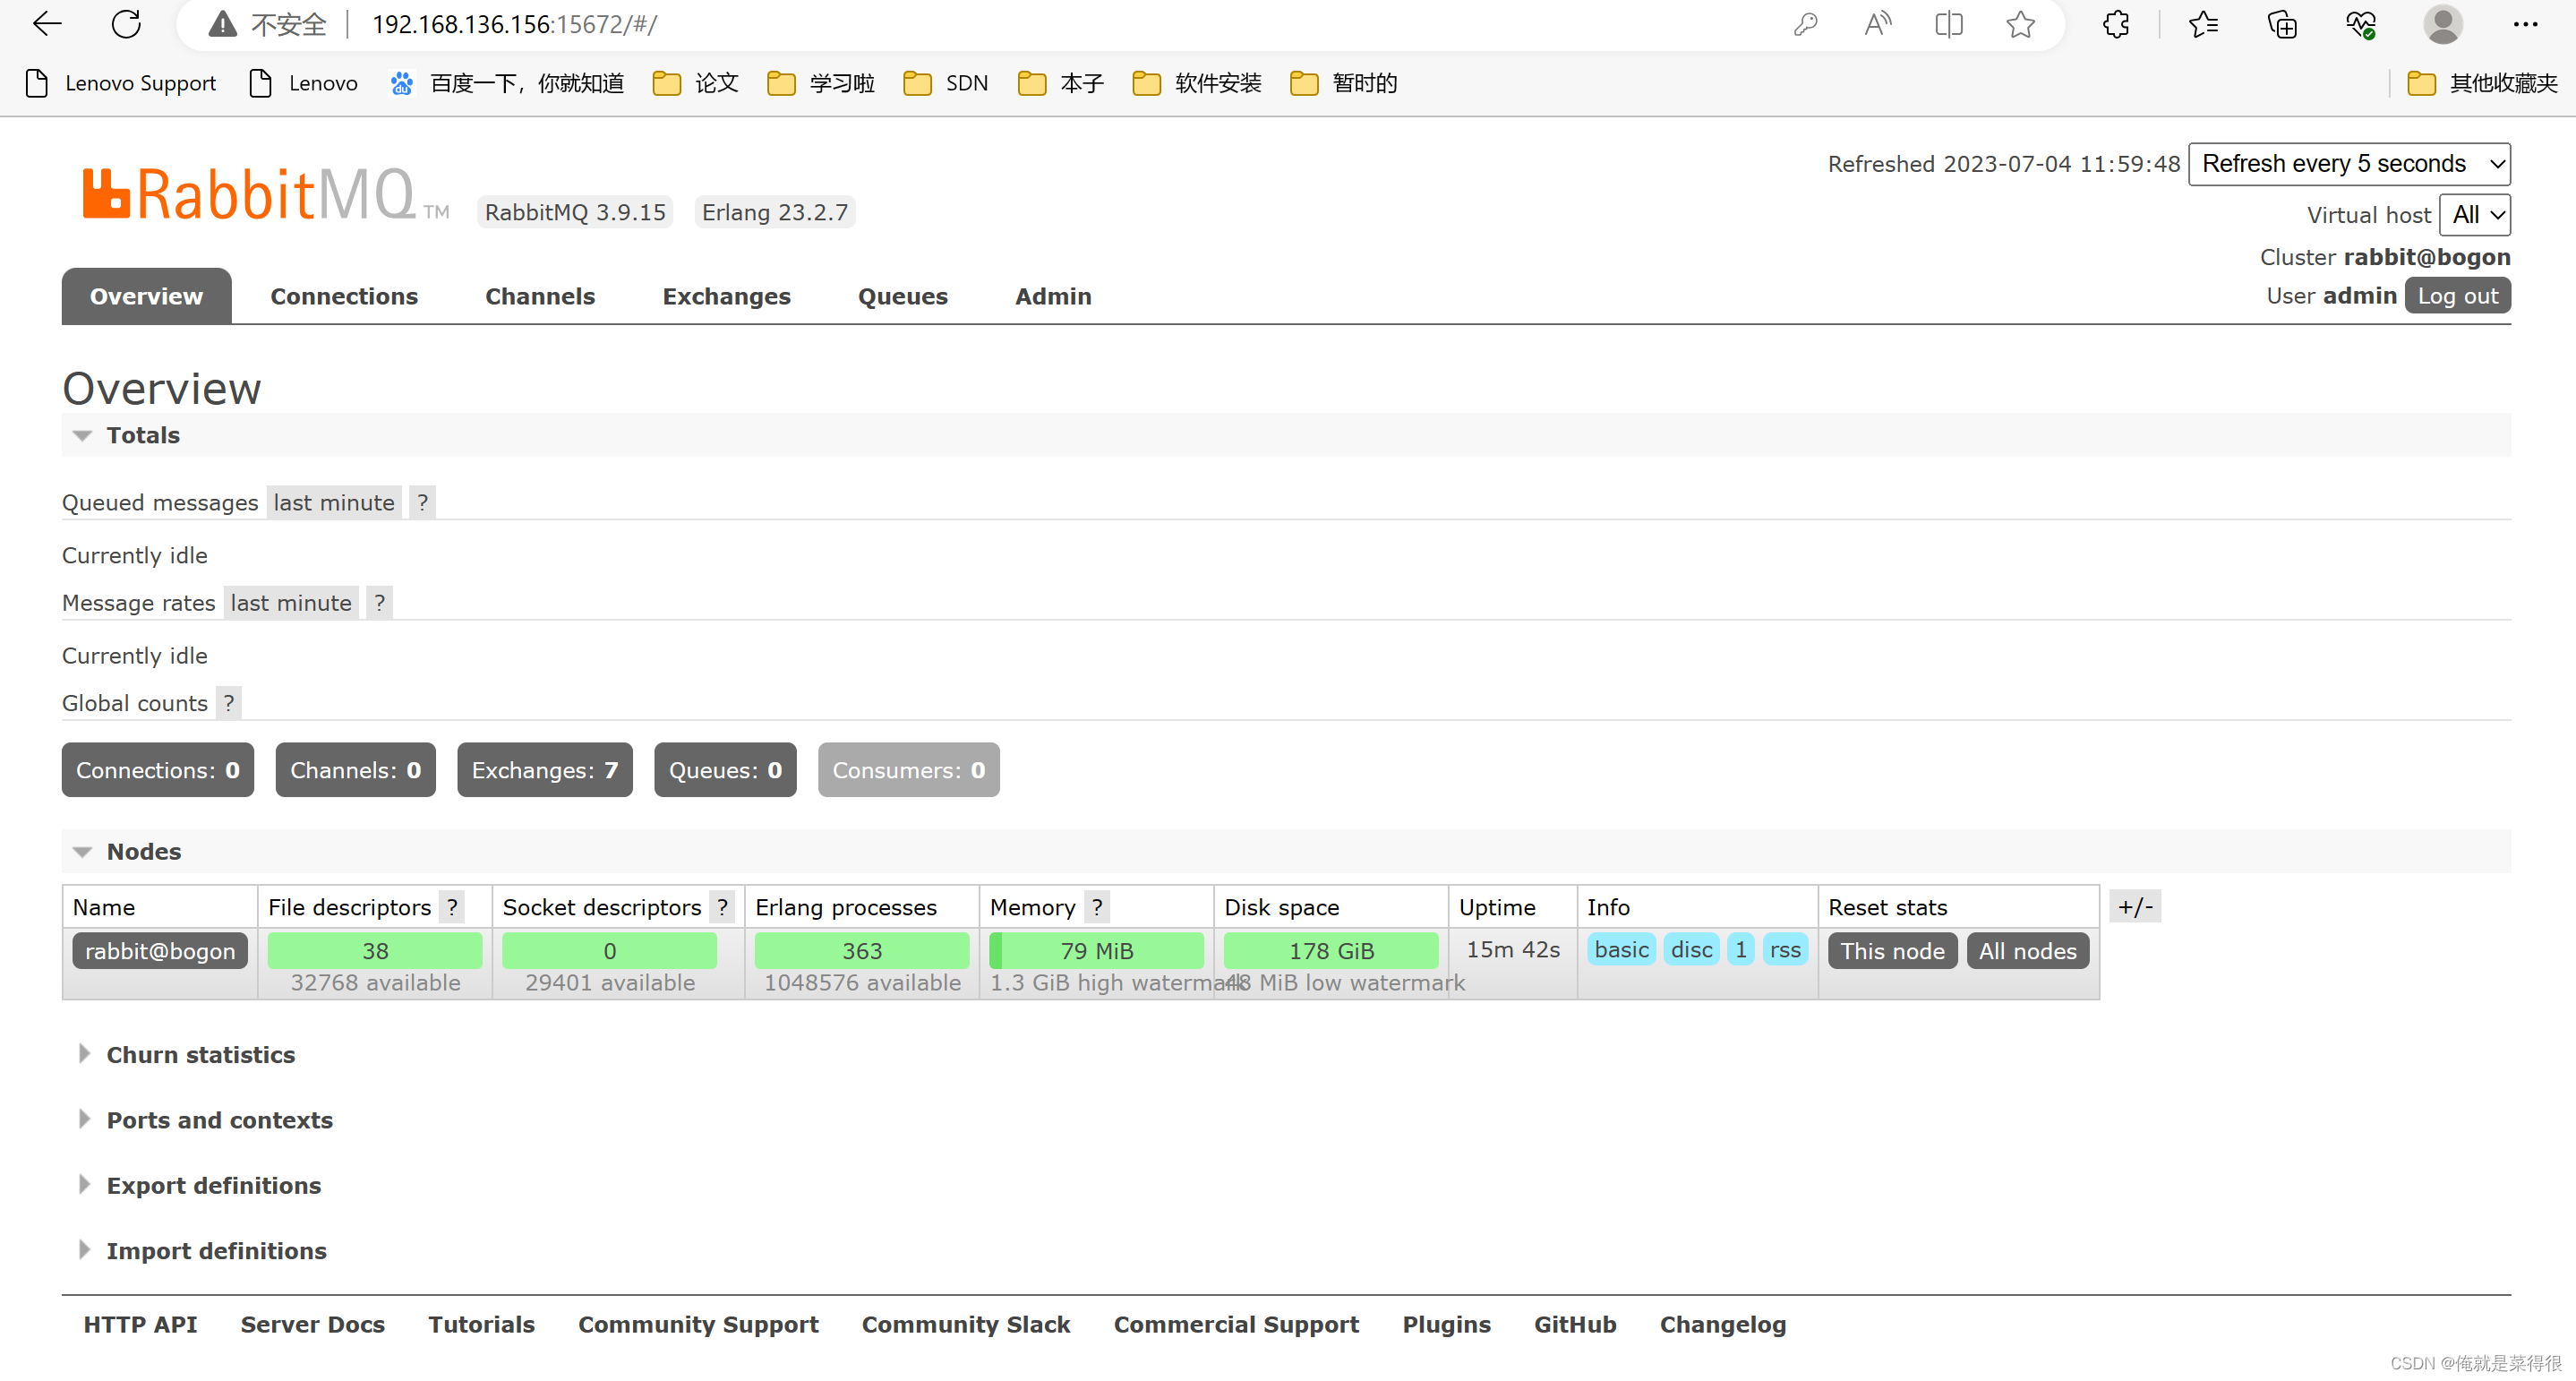Open the browser extensions puzzle icon
The width and height of the screenshot is (2576, 1381).
click(x=2116, y=24)
